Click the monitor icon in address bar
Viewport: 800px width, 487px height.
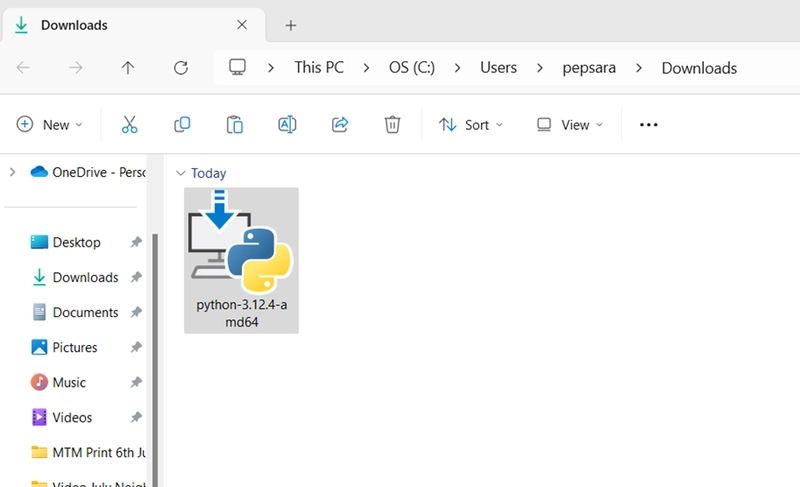237,67
